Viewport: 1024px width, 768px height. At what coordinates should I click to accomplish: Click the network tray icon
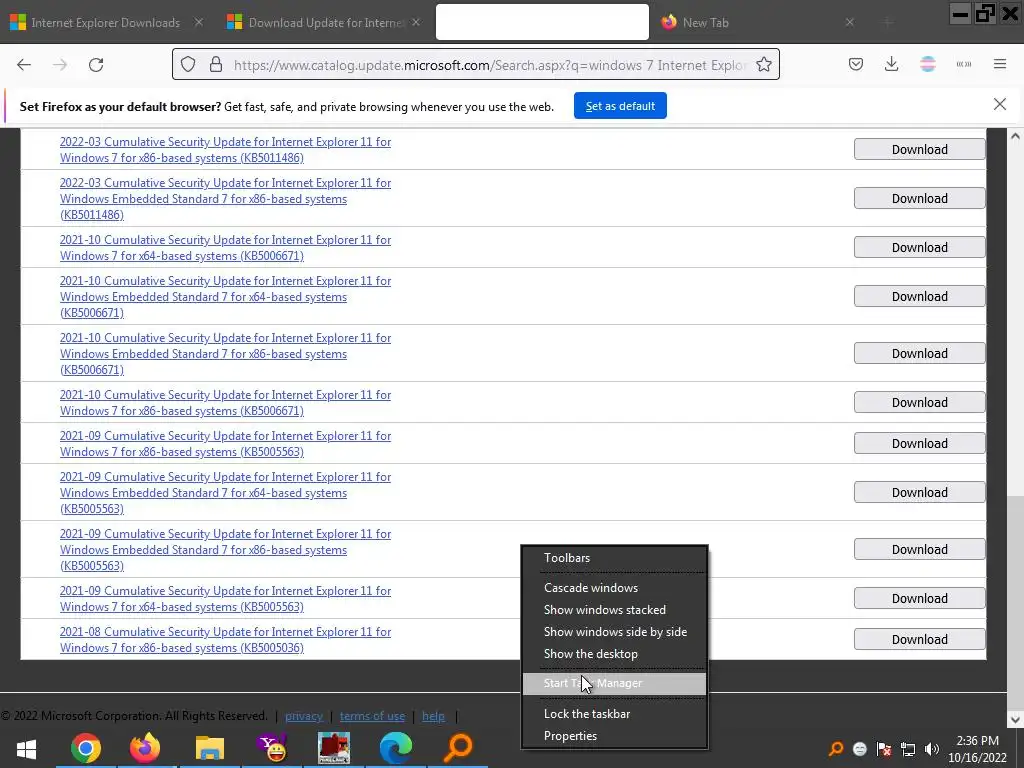(908, 749)
